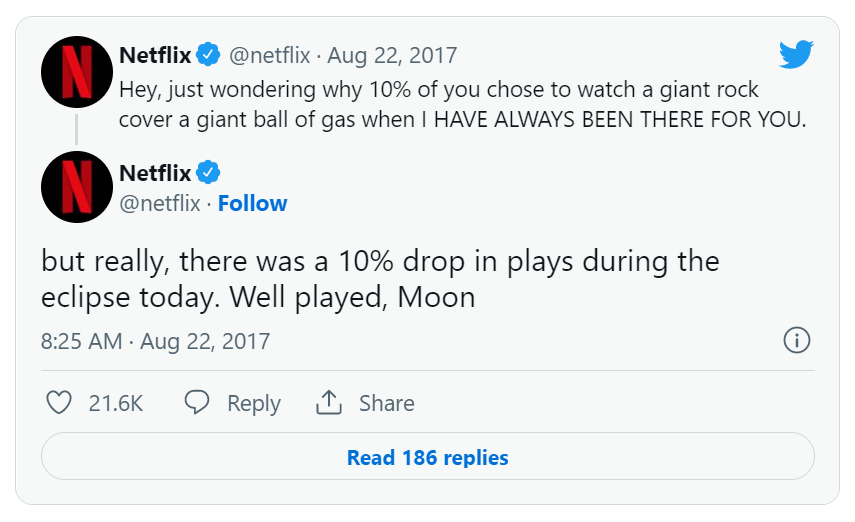Click the Twitter bird logo
855x522 pixels.
tap(796, 54)
